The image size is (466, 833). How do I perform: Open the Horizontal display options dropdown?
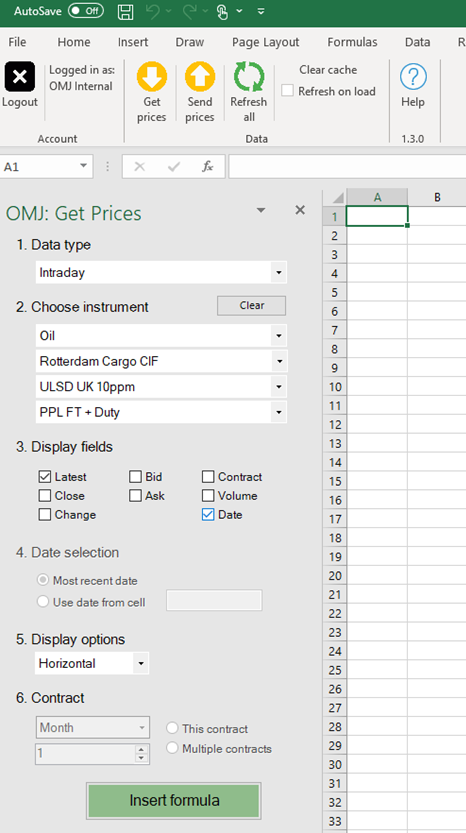(x=141, y=664)
